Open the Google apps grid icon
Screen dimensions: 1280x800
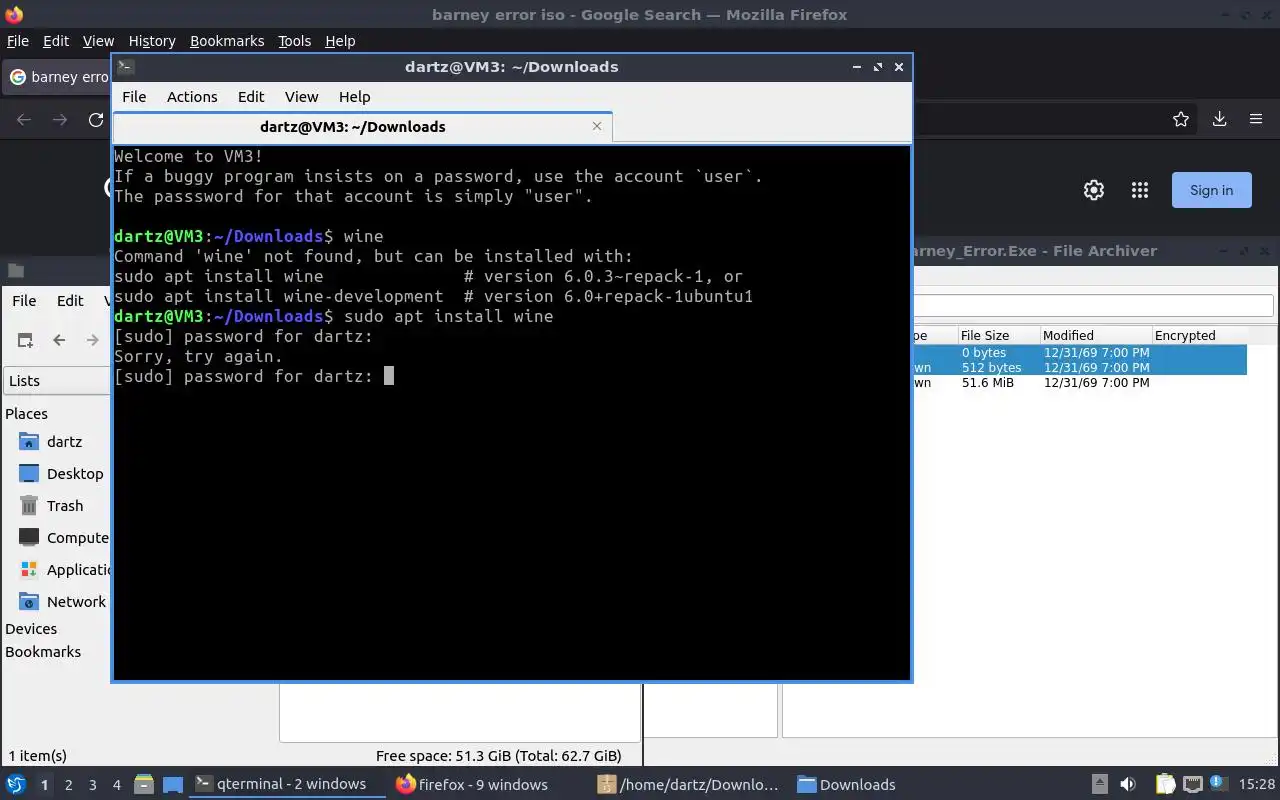click(1139, 190)
